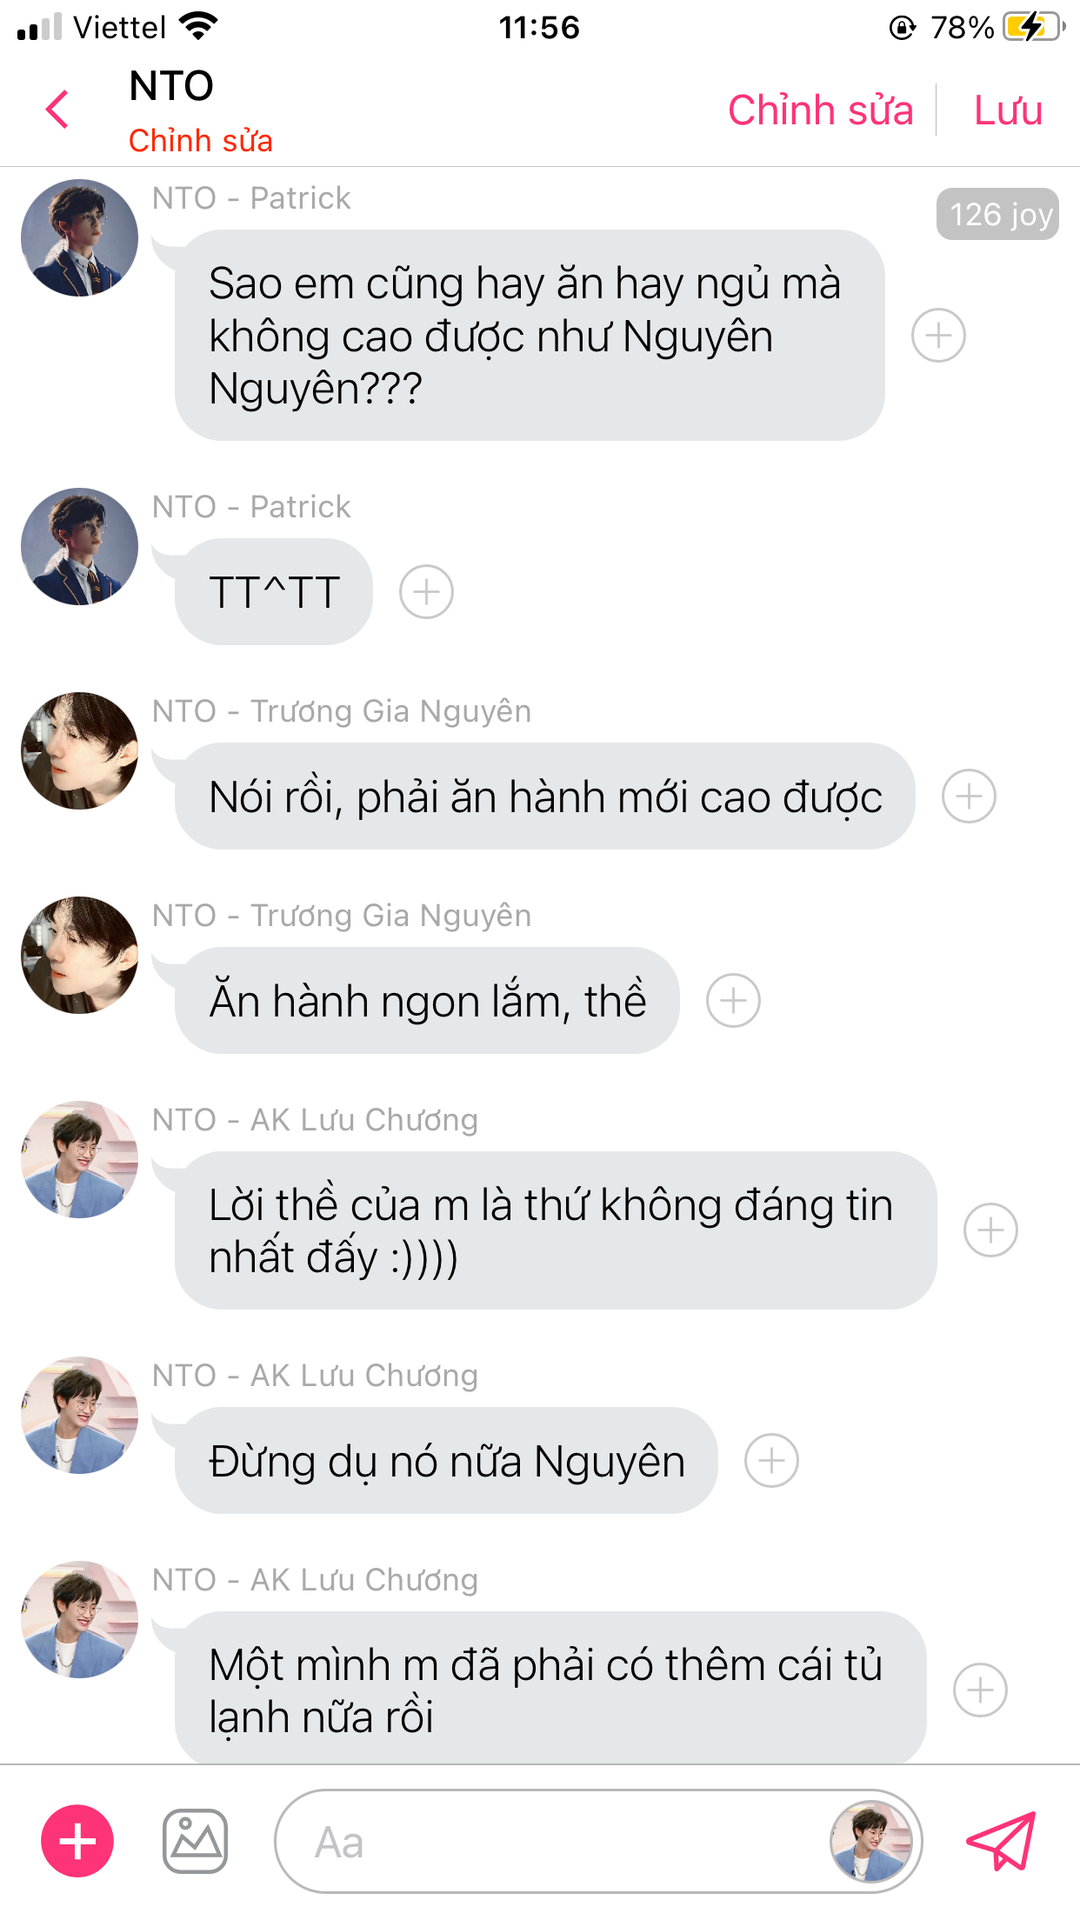Tap plus icon beside 'TT^TT' message
The height and width of the screenshot is (1920, 1080).
point(426,592)
